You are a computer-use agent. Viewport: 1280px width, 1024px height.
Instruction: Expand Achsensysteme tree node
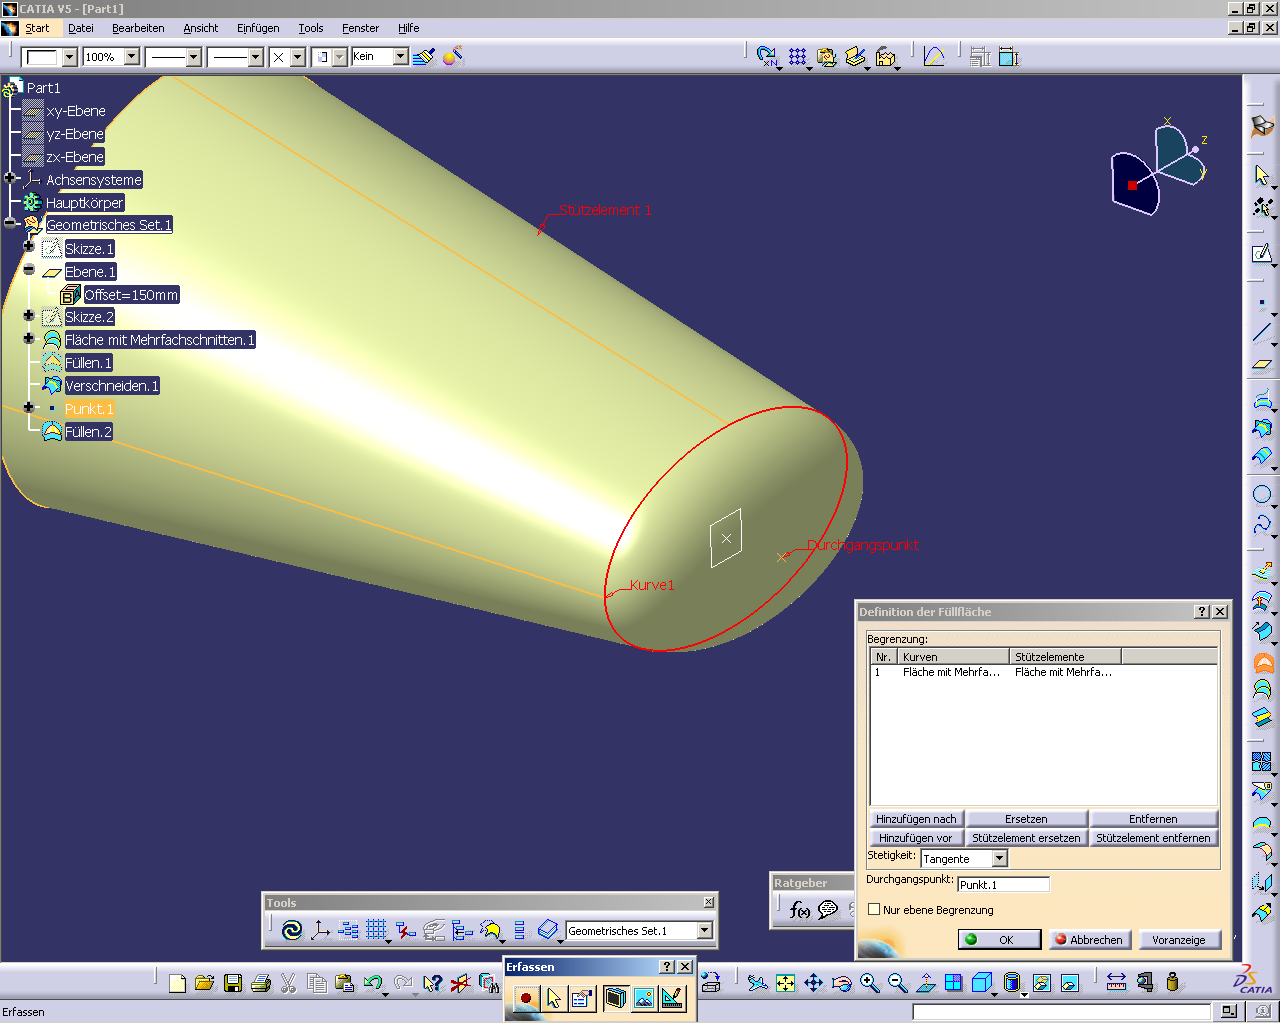click(x=10, y=178)
